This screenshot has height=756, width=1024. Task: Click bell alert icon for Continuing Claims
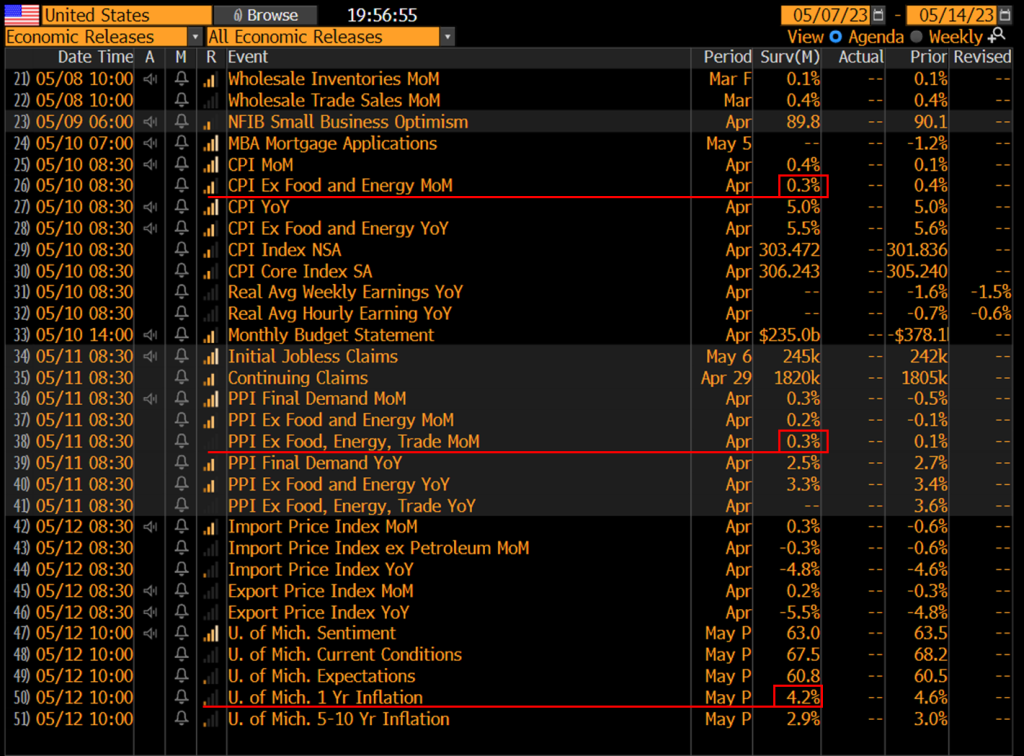tap(182, 377)
